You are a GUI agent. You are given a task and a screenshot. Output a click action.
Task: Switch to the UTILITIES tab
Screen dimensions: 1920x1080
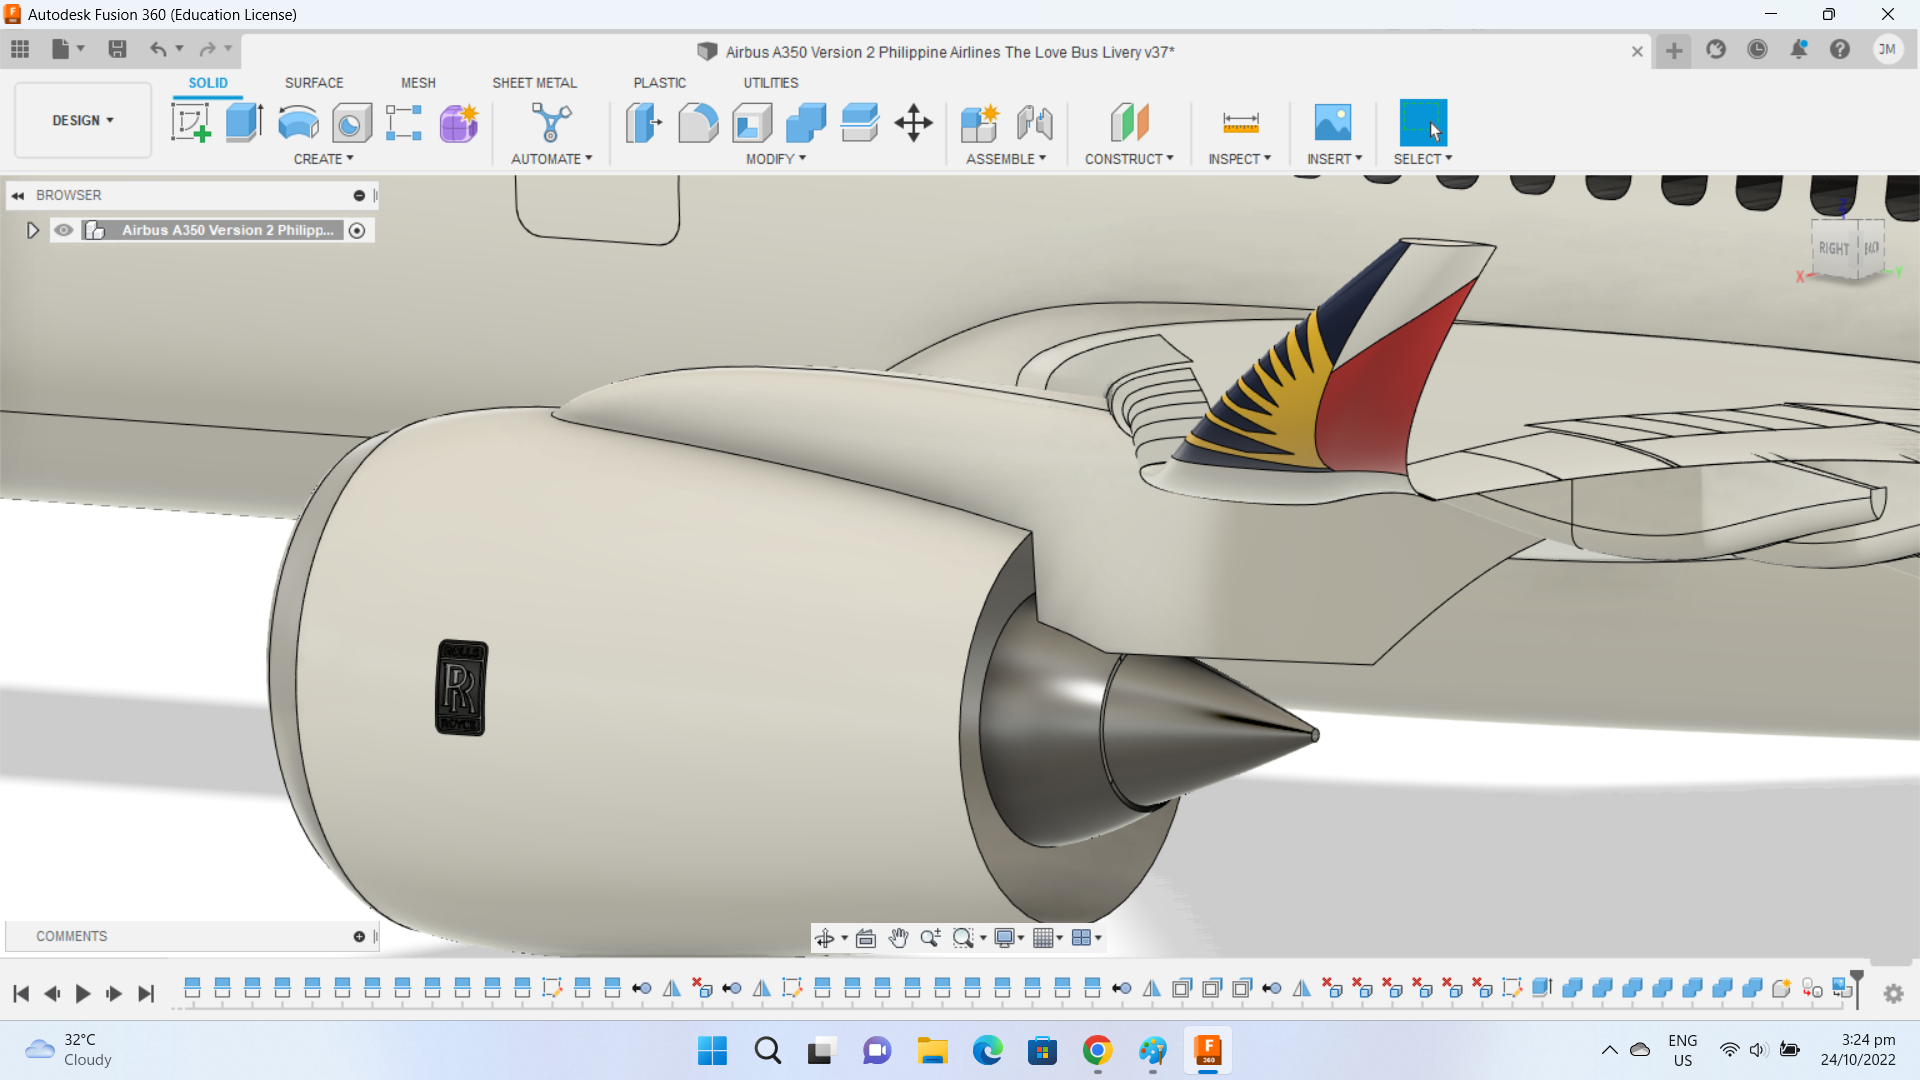(x=770, y=83)
